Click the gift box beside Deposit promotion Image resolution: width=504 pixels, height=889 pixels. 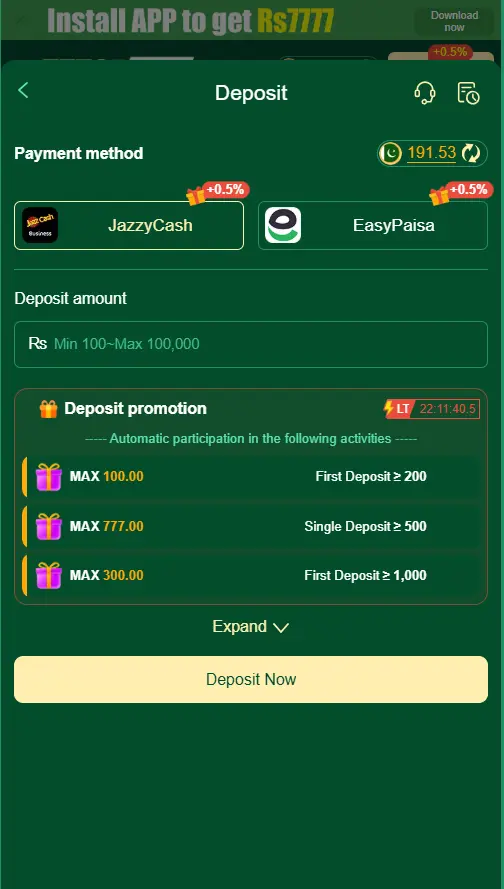click(x=49, y=409)
